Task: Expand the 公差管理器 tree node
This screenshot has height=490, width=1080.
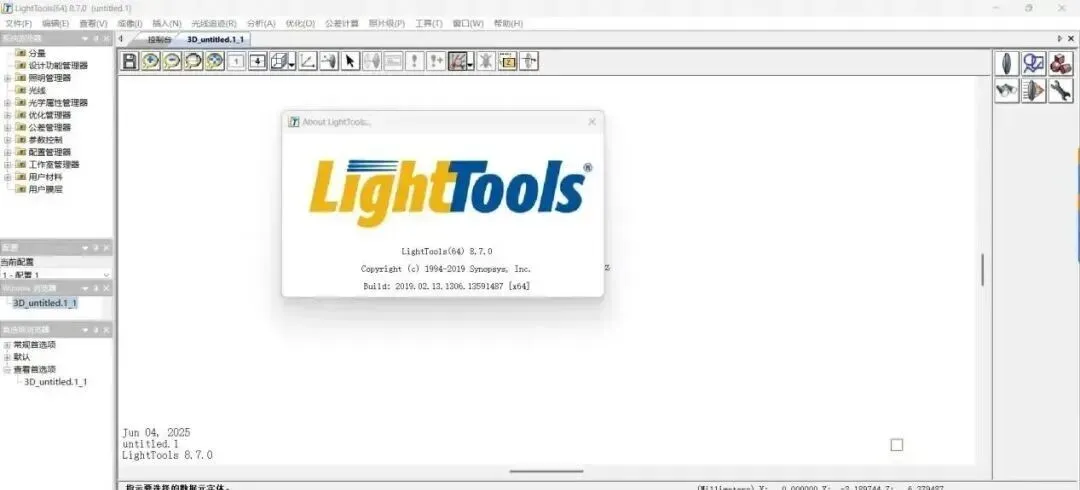Action: pyautogui.click(x=8, y=127)
